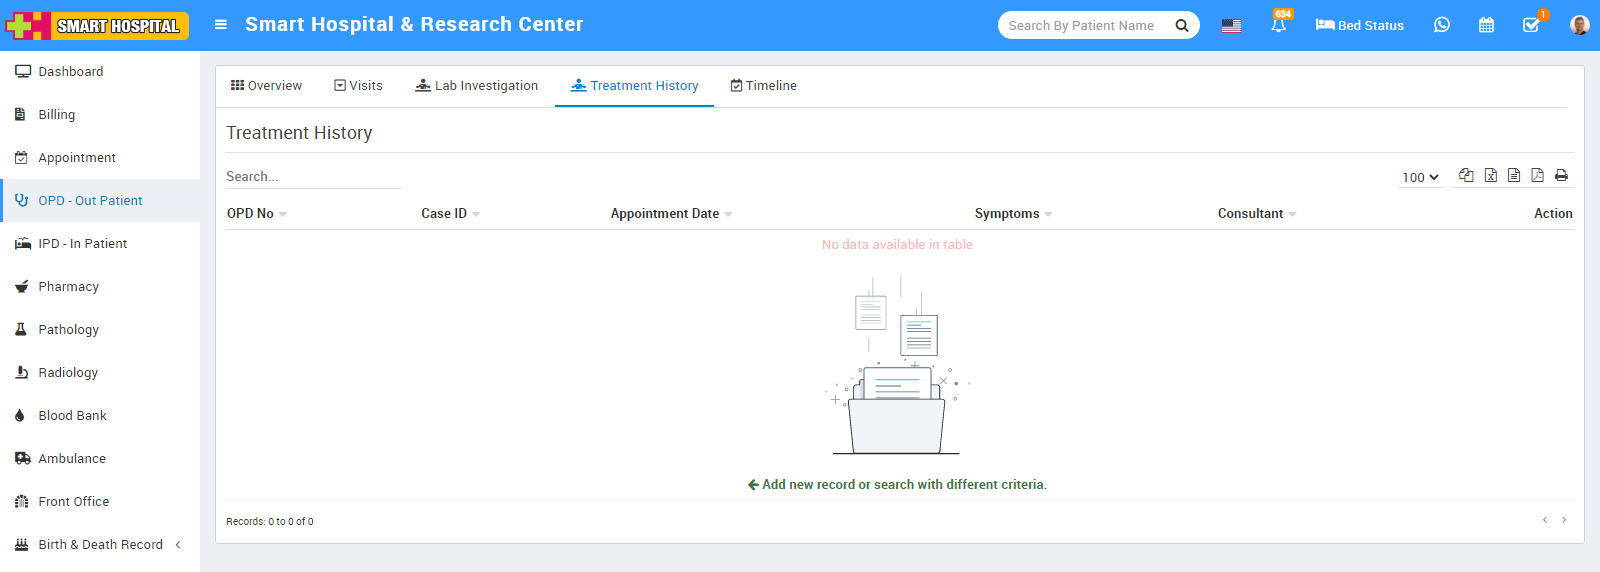Open the WhatsApp chat icon

1442,25
